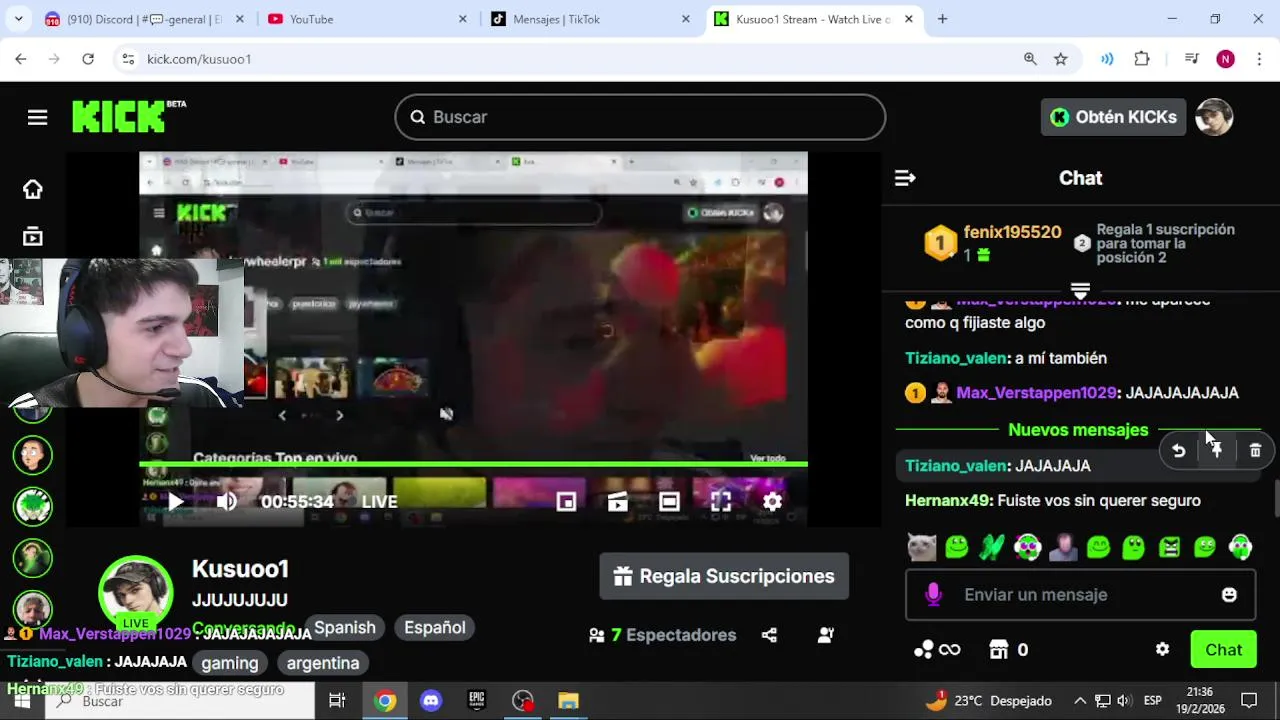Viewport: 1280px width, 720px height.
Task: Send message with Chat button
Action: coord(1223,650)
